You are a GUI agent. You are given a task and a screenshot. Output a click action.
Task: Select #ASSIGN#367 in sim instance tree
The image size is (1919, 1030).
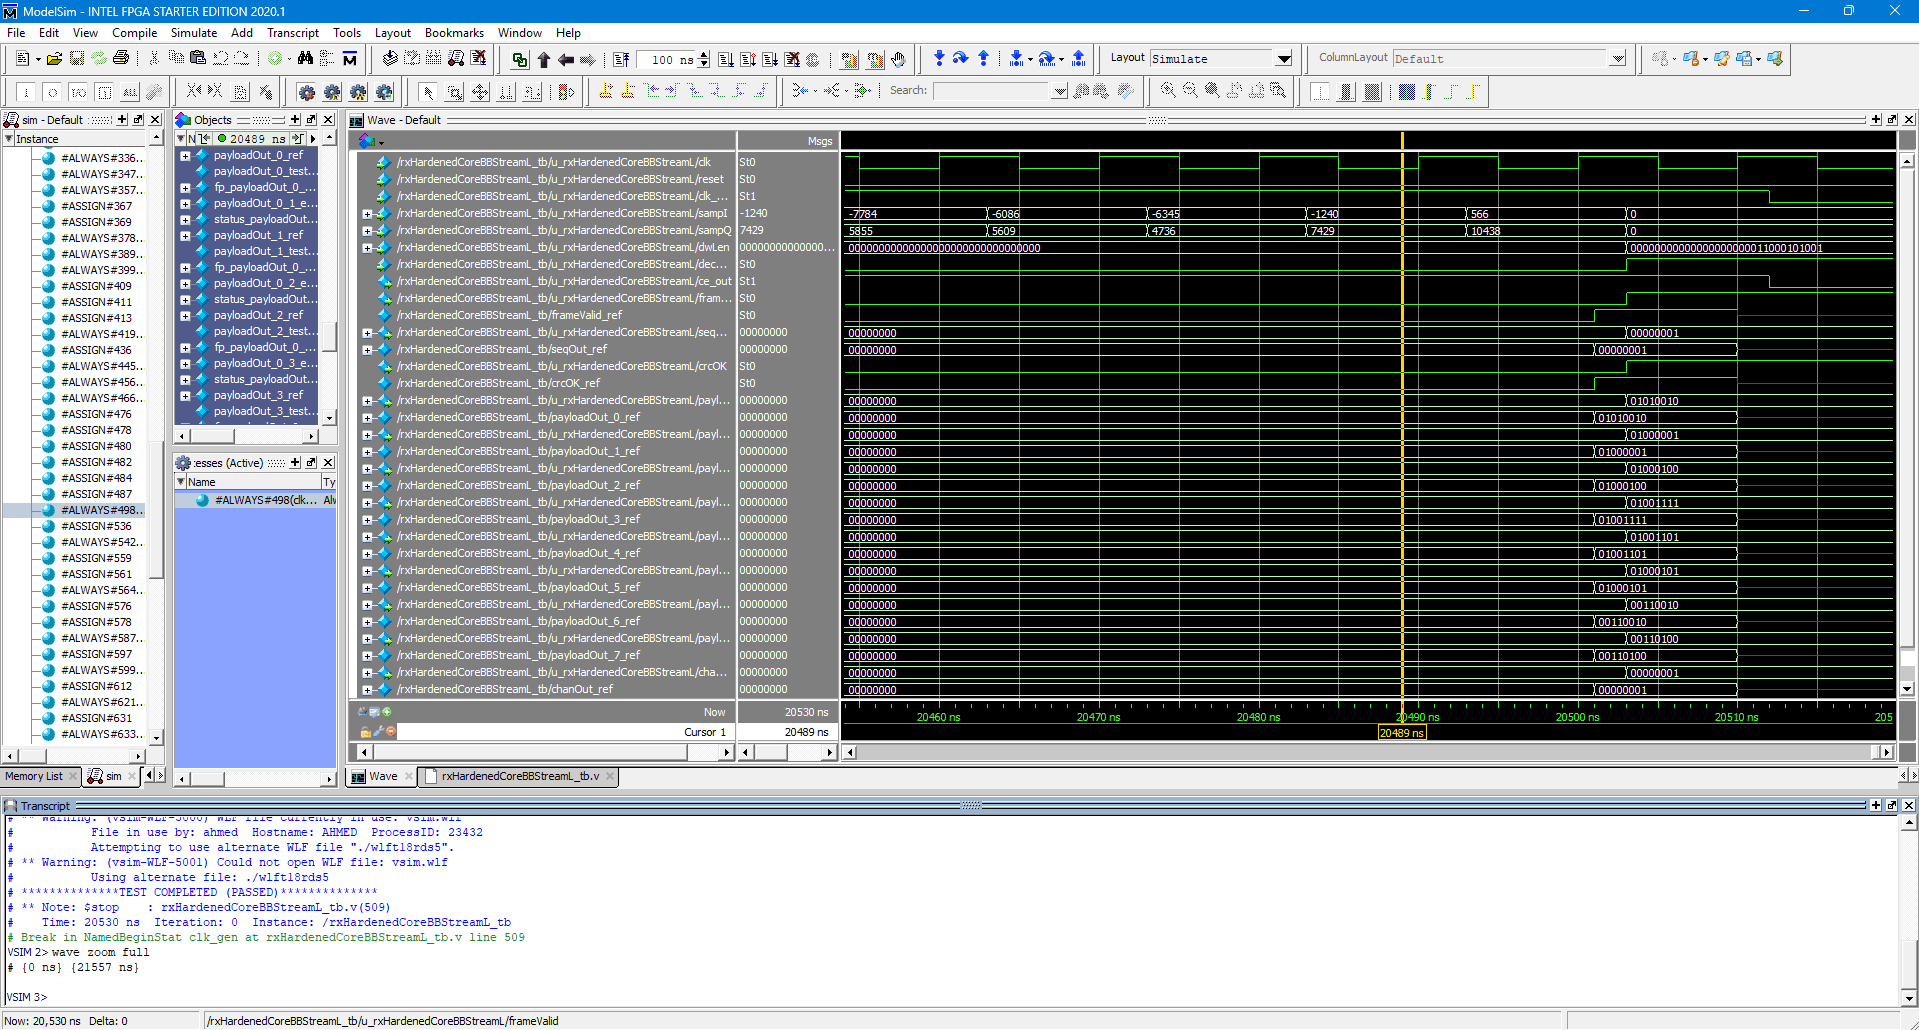click(x=96, y=206)
